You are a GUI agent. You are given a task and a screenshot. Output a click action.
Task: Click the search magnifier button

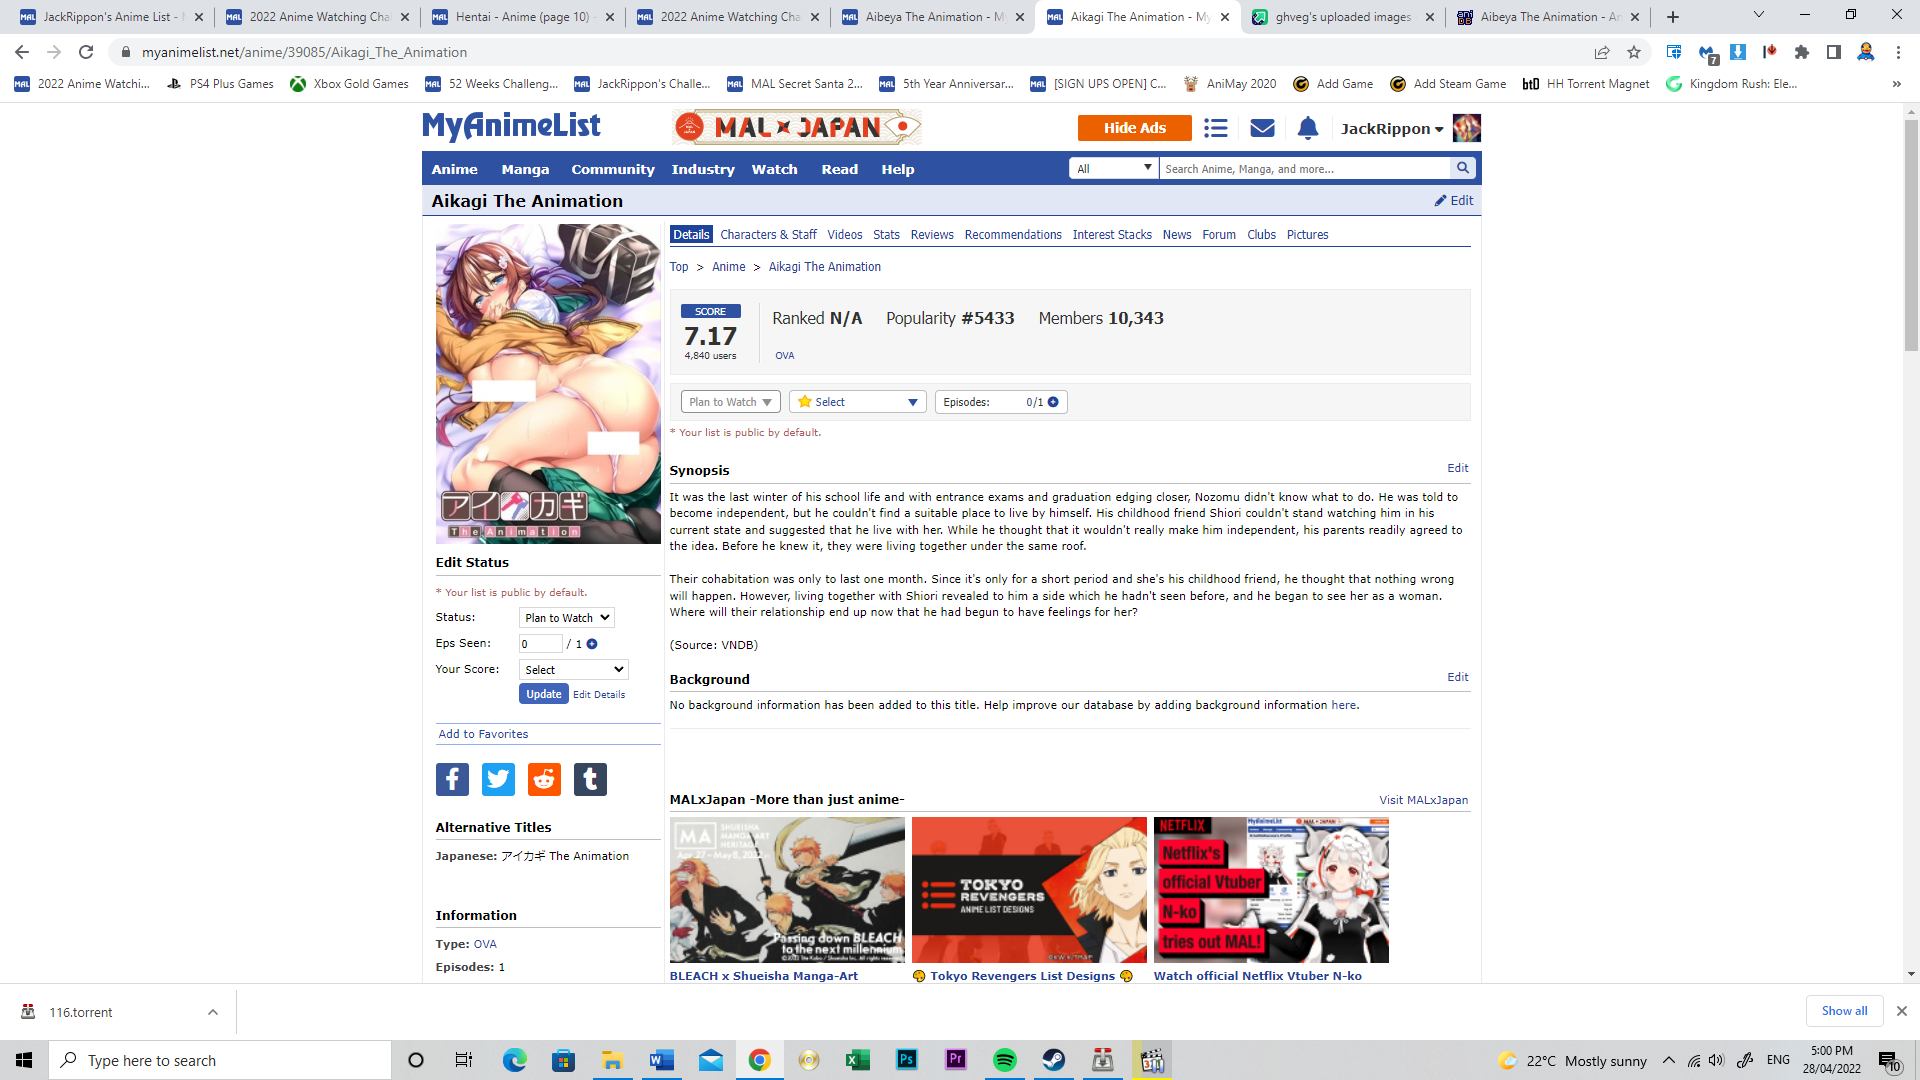(x=1463, y=169)
